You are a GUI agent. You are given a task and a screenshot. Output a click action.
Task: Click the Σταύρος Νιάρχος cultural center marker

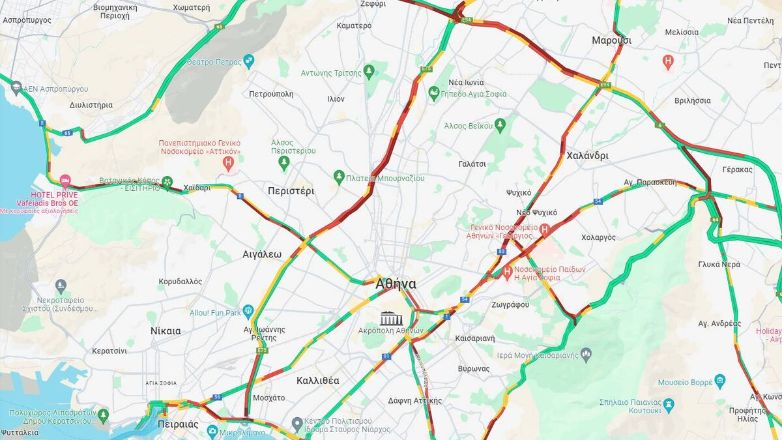297,424
